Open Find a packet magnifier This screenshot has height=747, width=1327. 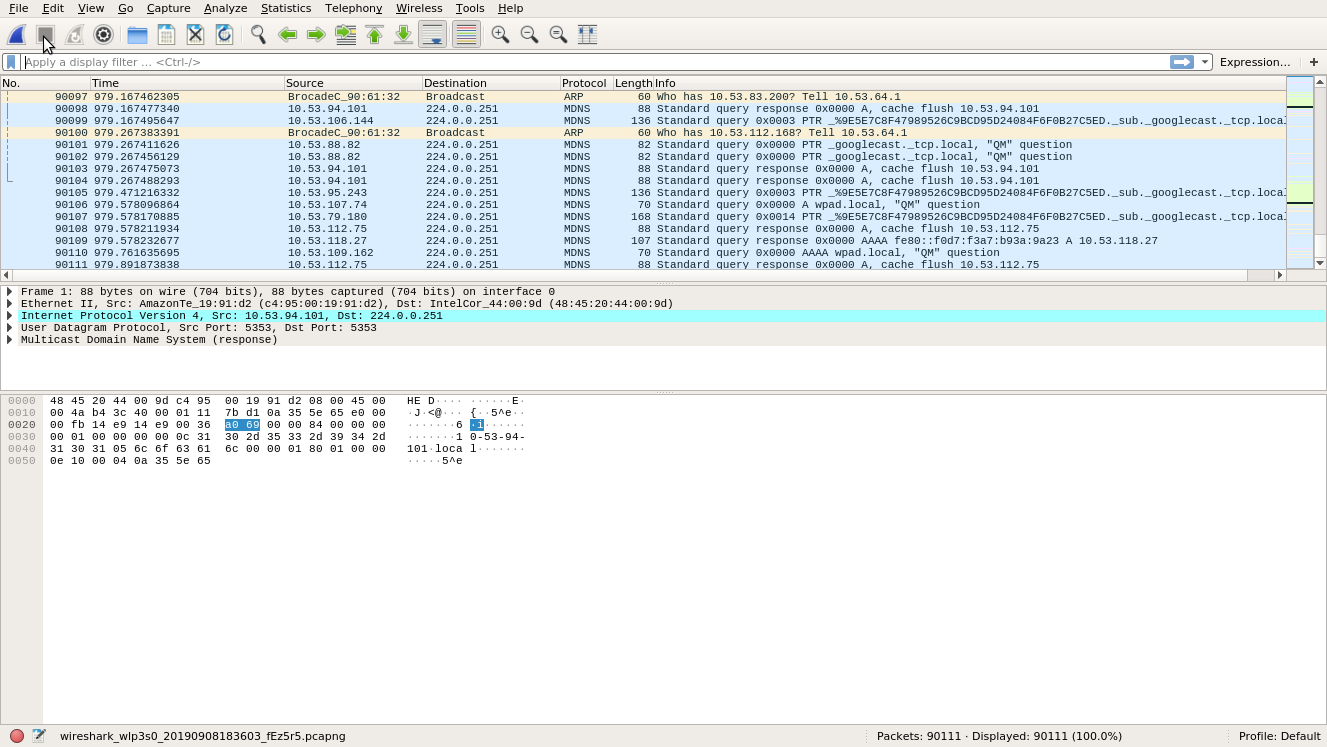click(x=258, y=34)
